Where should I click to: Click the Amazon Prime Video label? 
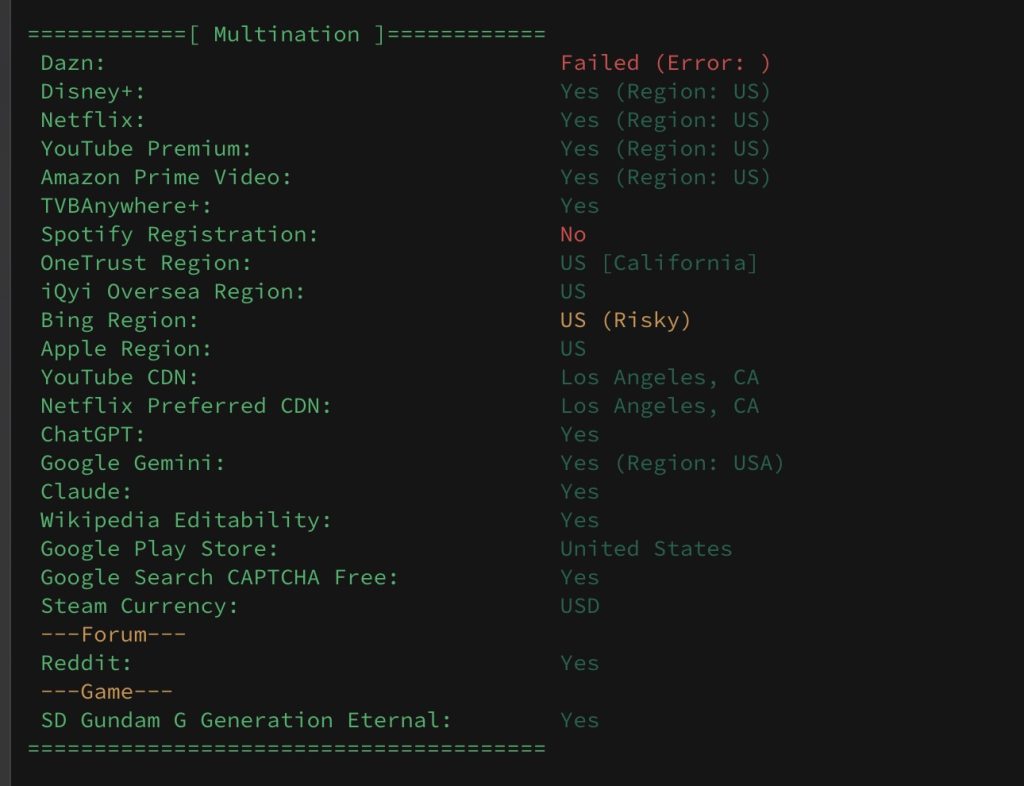[x=166, y=178]
